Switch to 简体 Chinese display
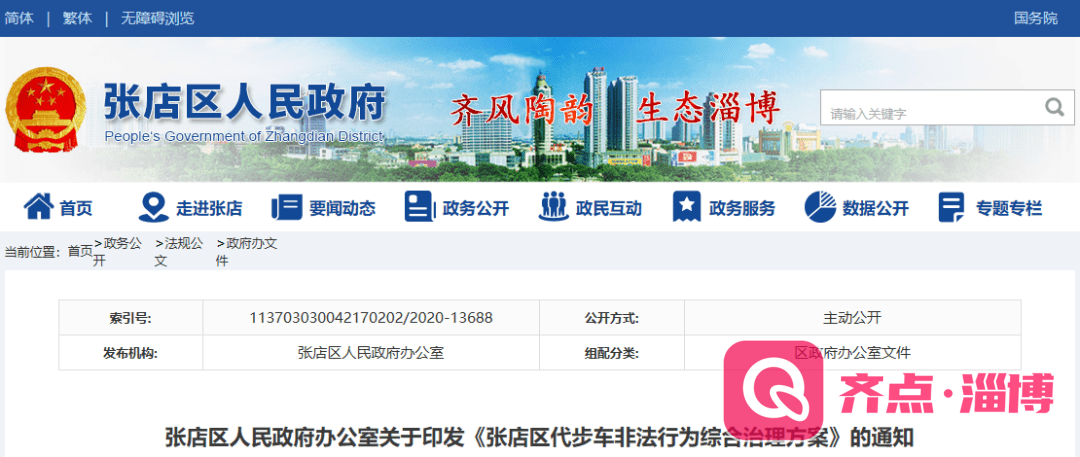The image size is (1080, 457). point(19,18)
